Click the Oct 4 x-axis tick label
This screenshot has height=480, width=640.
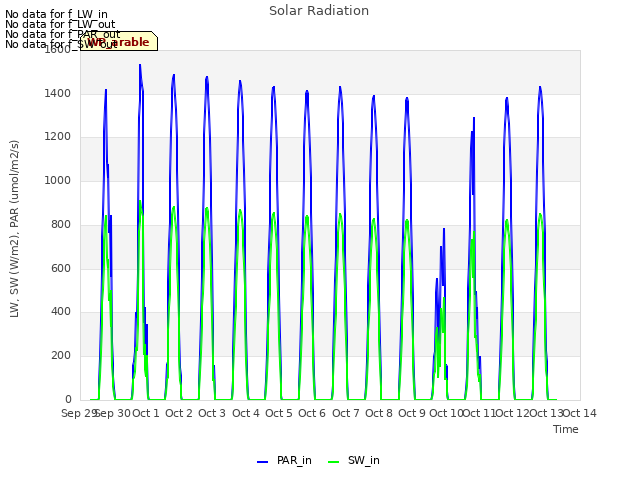pyautogui.click(x=246, y=413)
